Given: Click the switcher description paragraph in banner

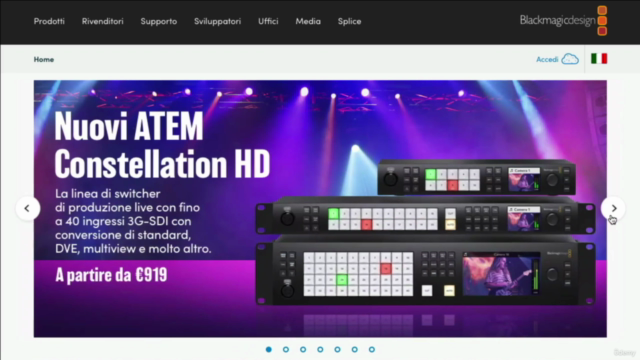Looking at the screenshot, I should 133,221.
